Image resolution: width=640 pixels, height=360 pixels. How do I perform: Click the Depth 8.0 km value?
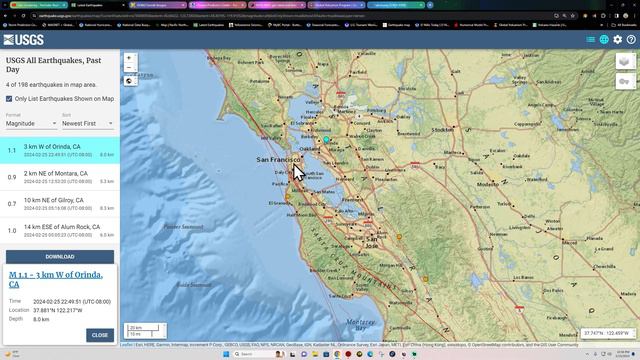[41, 319]
